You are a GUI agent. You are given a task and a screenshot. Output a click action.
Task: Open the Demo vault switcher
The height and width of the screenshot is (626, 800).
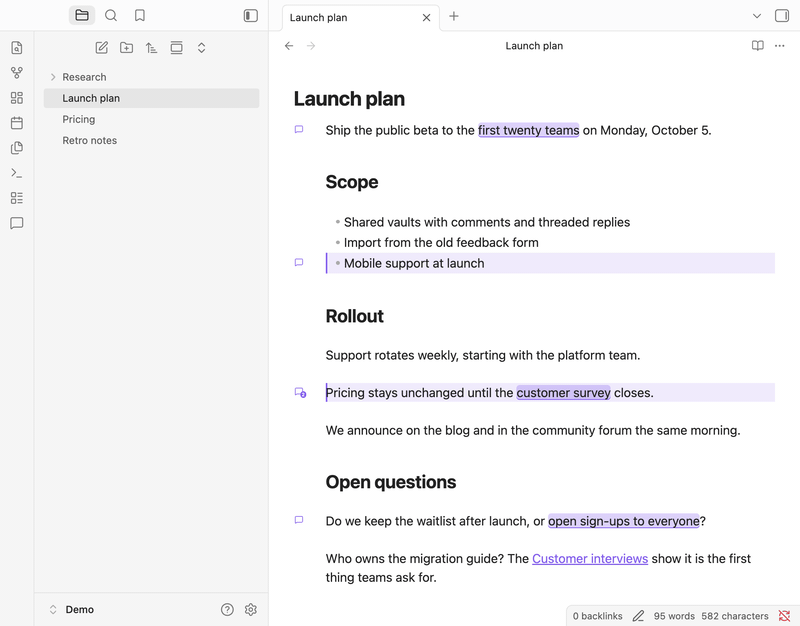coord(72,610)
